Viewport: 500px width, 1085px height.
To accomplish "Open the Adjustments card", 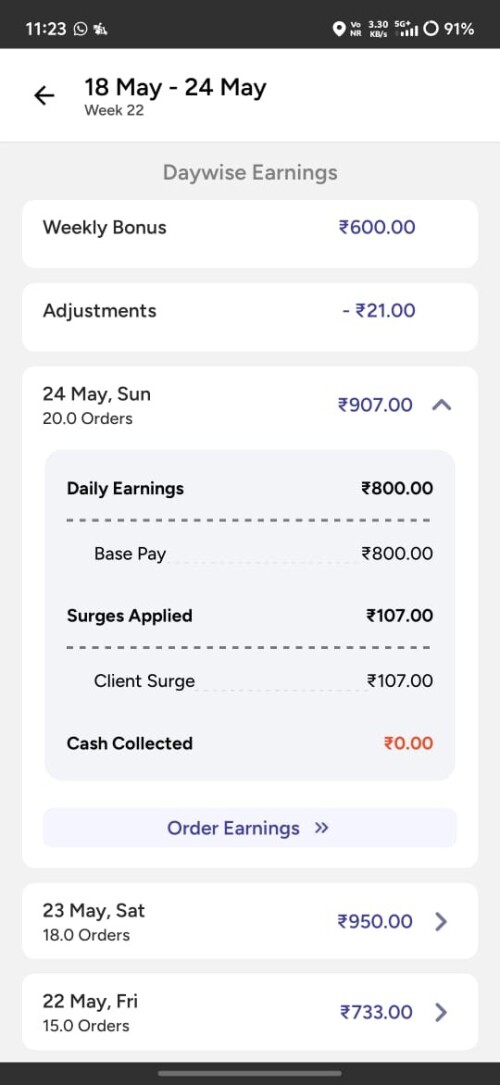I will [250, 317].
